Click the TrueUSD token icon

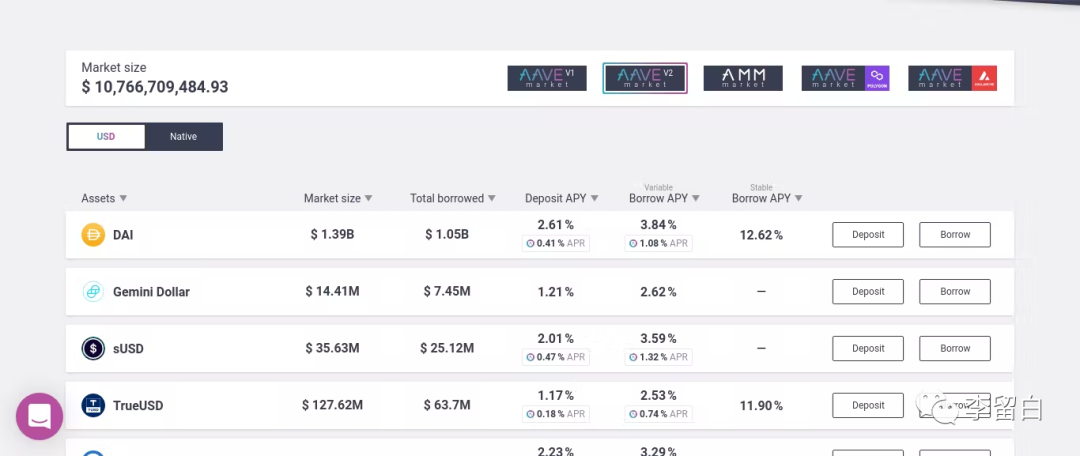[x=93, y=405]
